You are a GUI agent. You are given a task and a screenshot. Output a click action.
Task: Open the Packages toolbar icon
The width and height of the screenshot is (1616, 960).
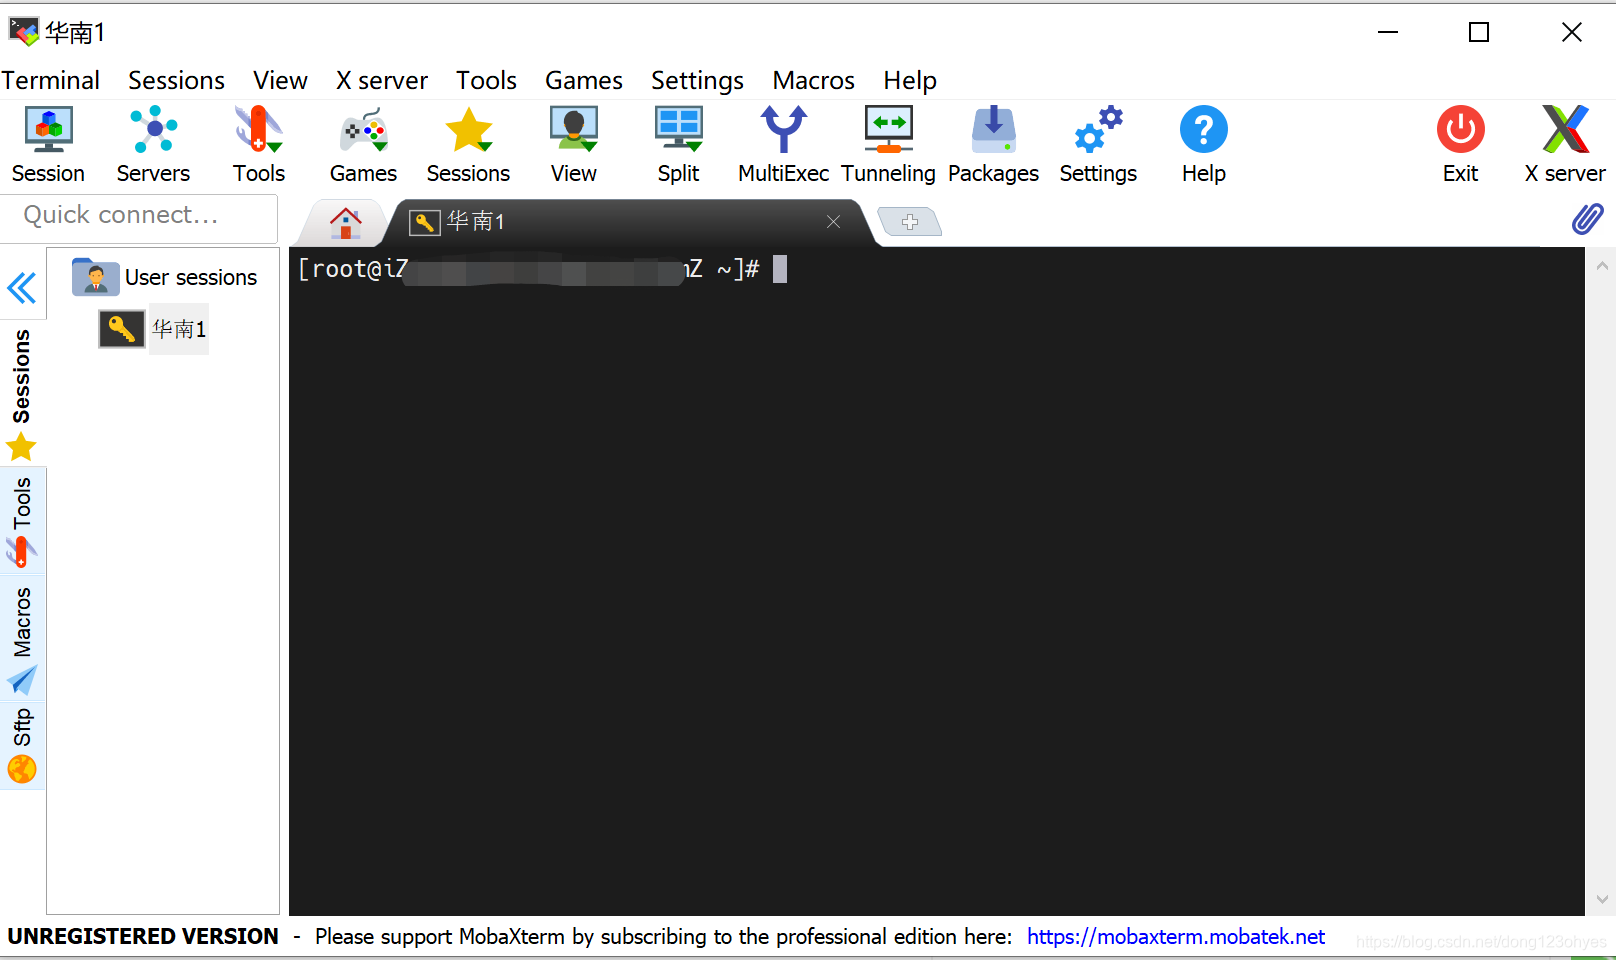tap(993, 145)
